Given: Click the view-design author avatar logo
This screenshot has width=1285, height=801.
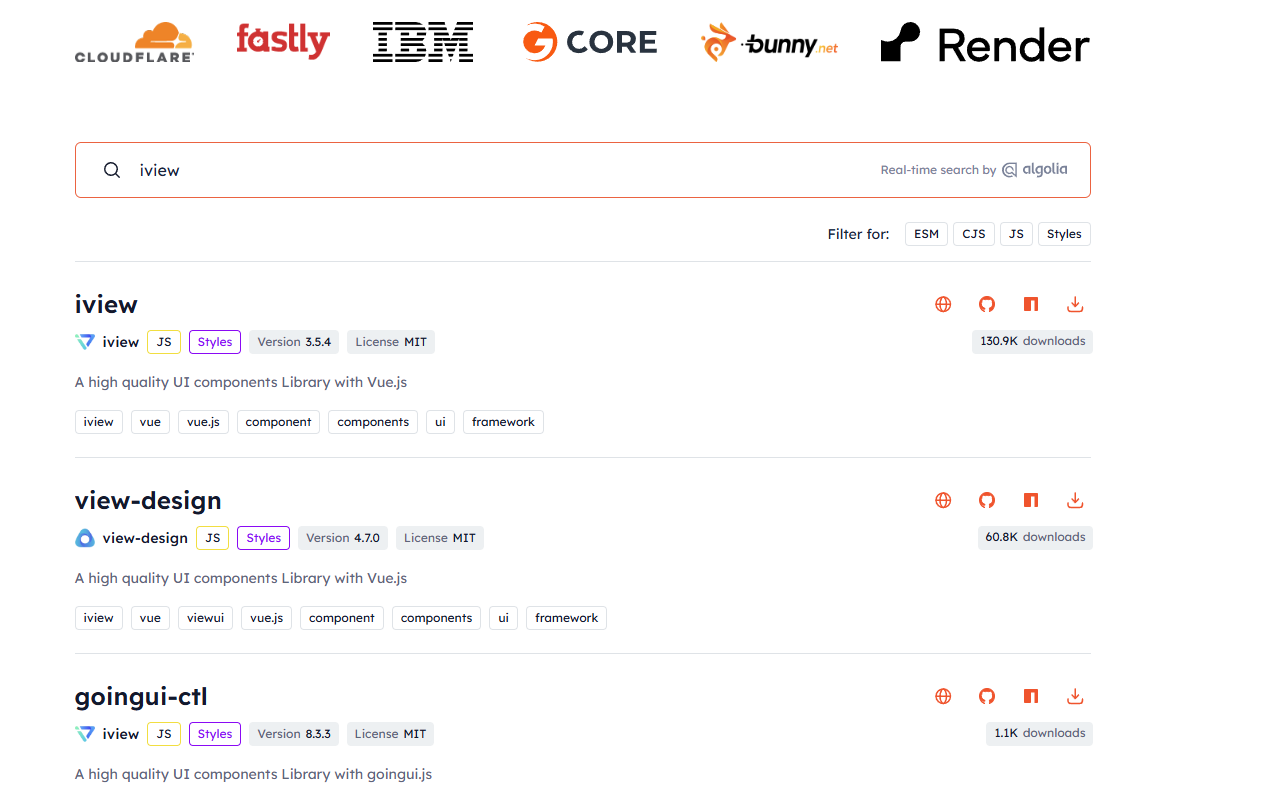Looking at the screenshot, I should tap(85, 538).
